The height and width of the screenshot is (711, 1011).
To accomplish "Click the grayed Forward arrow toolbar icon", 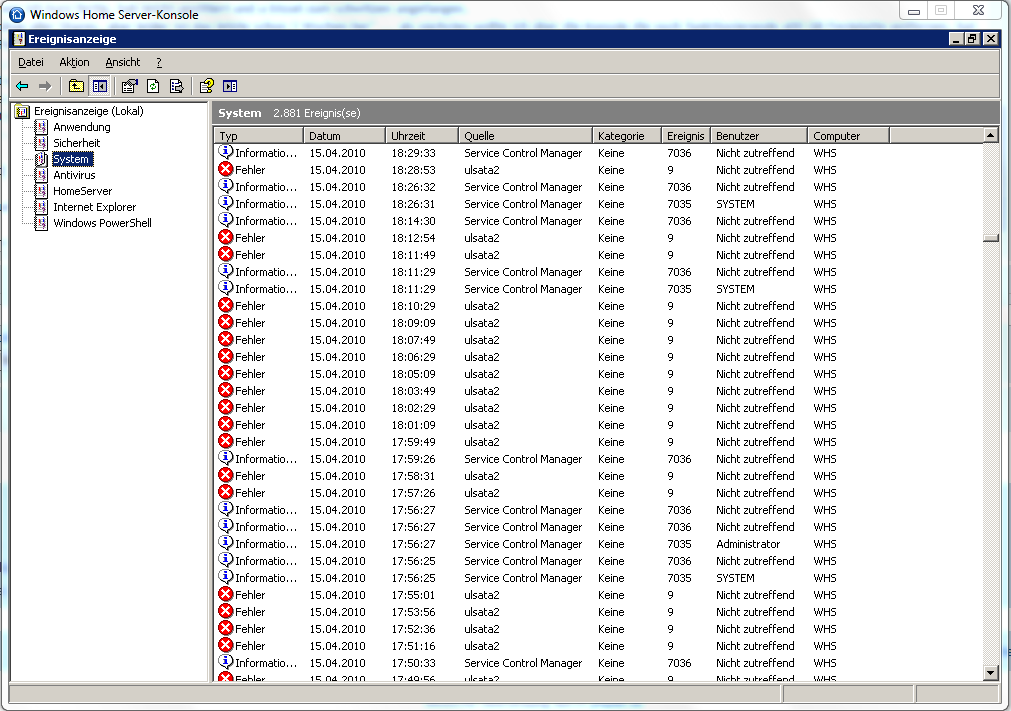I will 44,86.
